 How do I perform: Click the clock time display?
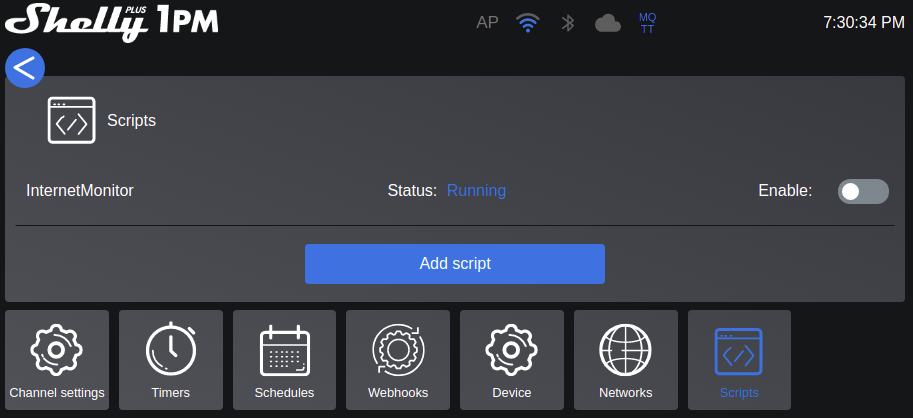(864, 23)
